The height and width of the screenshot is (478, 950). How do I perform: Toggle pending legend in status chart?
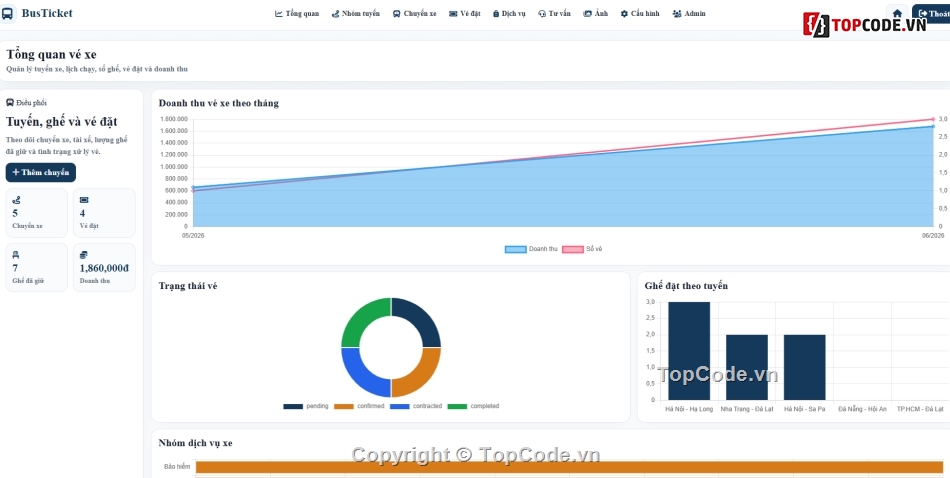(x=306, y=407)
